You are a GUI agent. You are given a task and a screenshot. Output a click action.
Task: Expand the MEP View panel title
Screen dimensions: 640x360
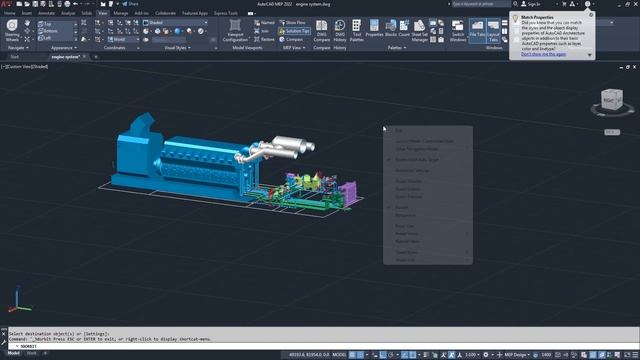[294, 48]
